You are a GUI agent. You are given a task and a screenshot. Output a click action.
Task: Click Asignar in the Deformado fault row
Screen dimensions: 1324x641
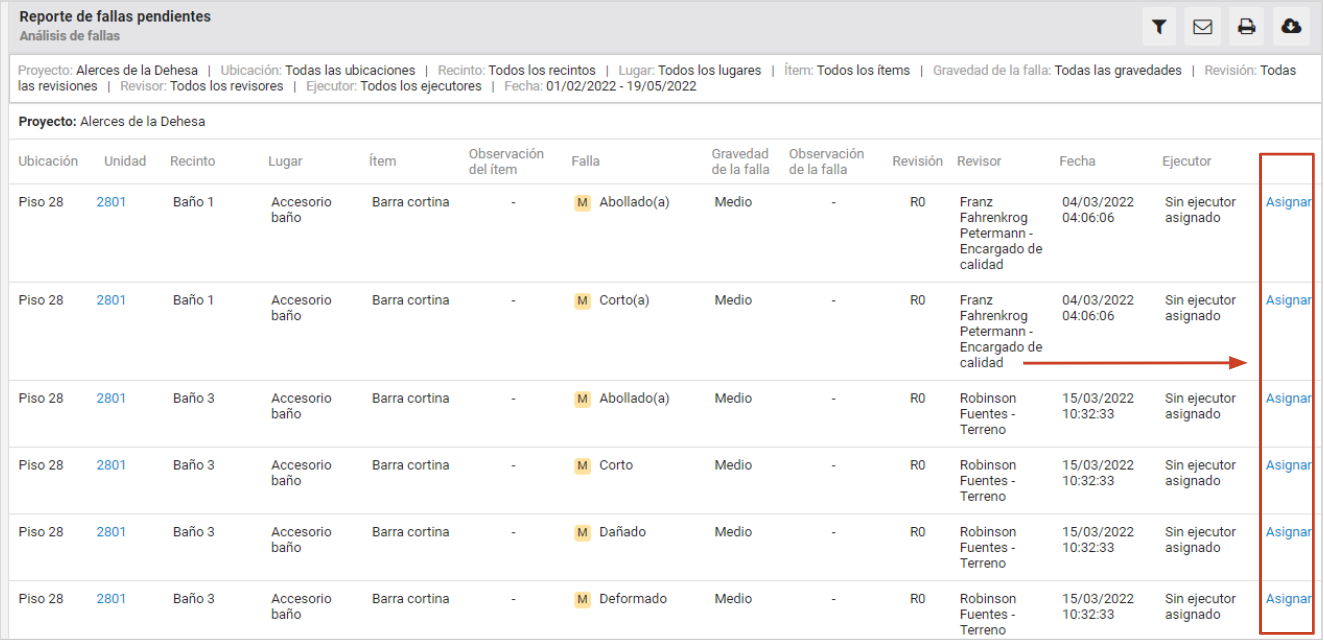point(1288,599)
